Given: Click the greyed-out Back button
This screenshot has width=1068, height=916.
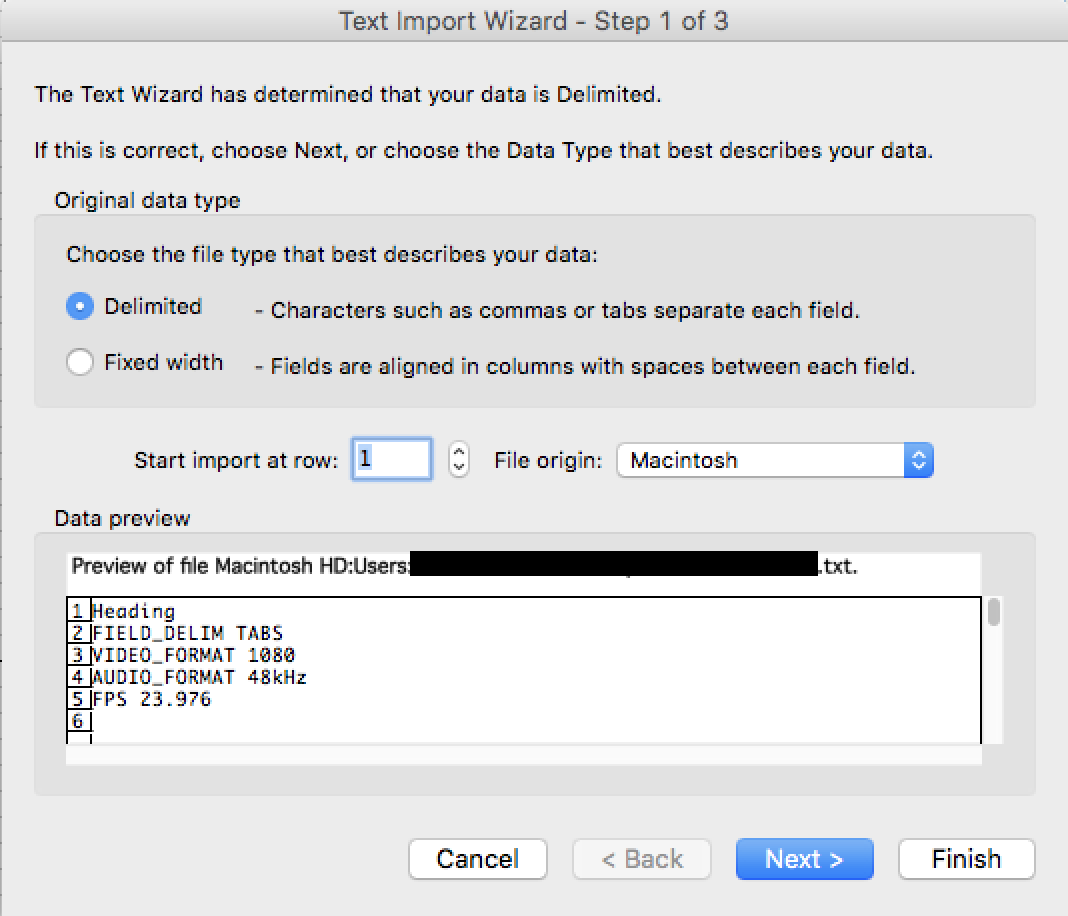Looking at the screenshot, I should (x=641, y=859).
